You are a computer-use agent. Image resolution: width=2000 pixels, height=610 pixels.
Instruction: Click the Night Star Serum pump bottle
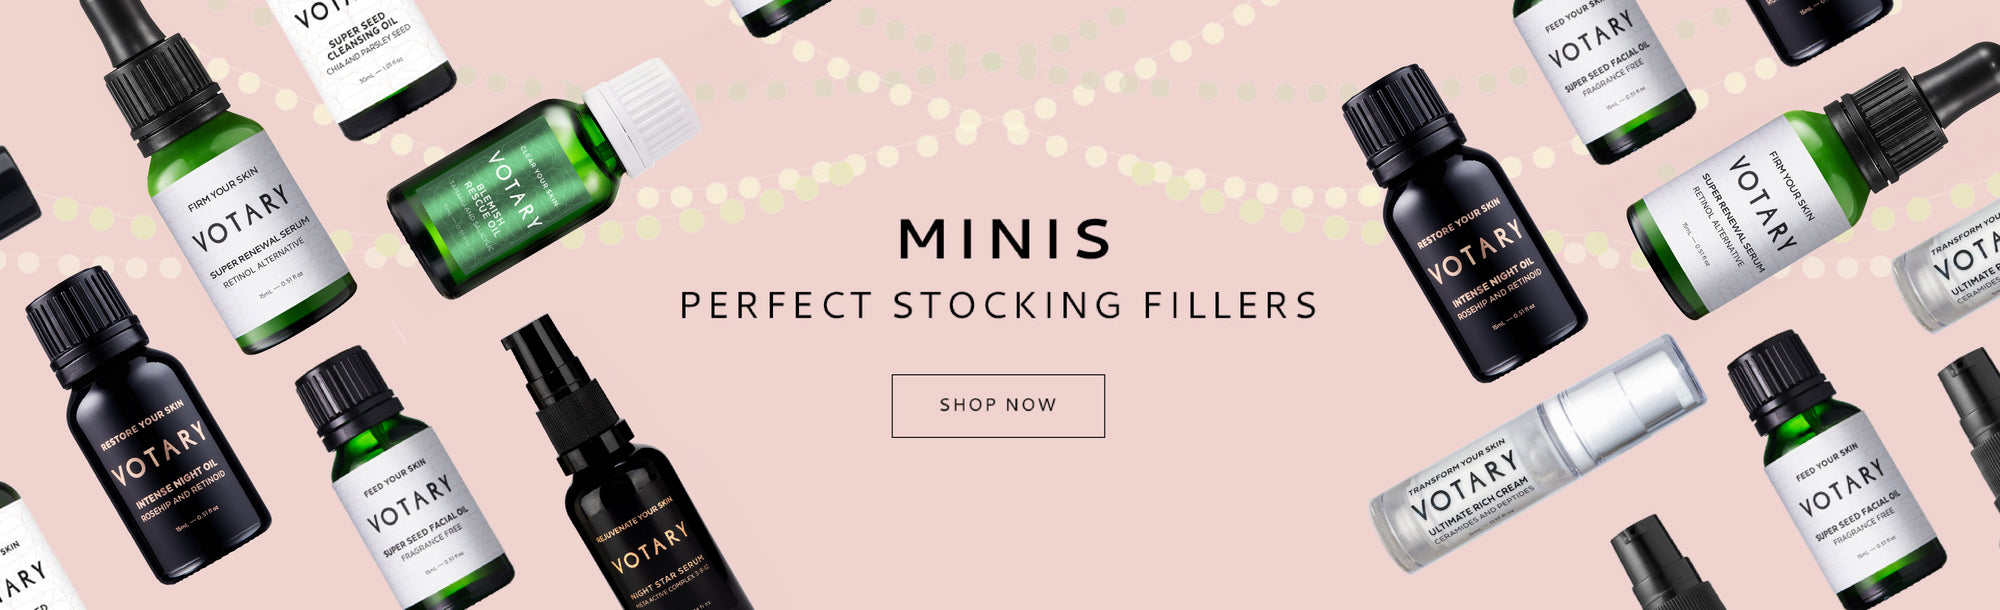pos(625,470)
